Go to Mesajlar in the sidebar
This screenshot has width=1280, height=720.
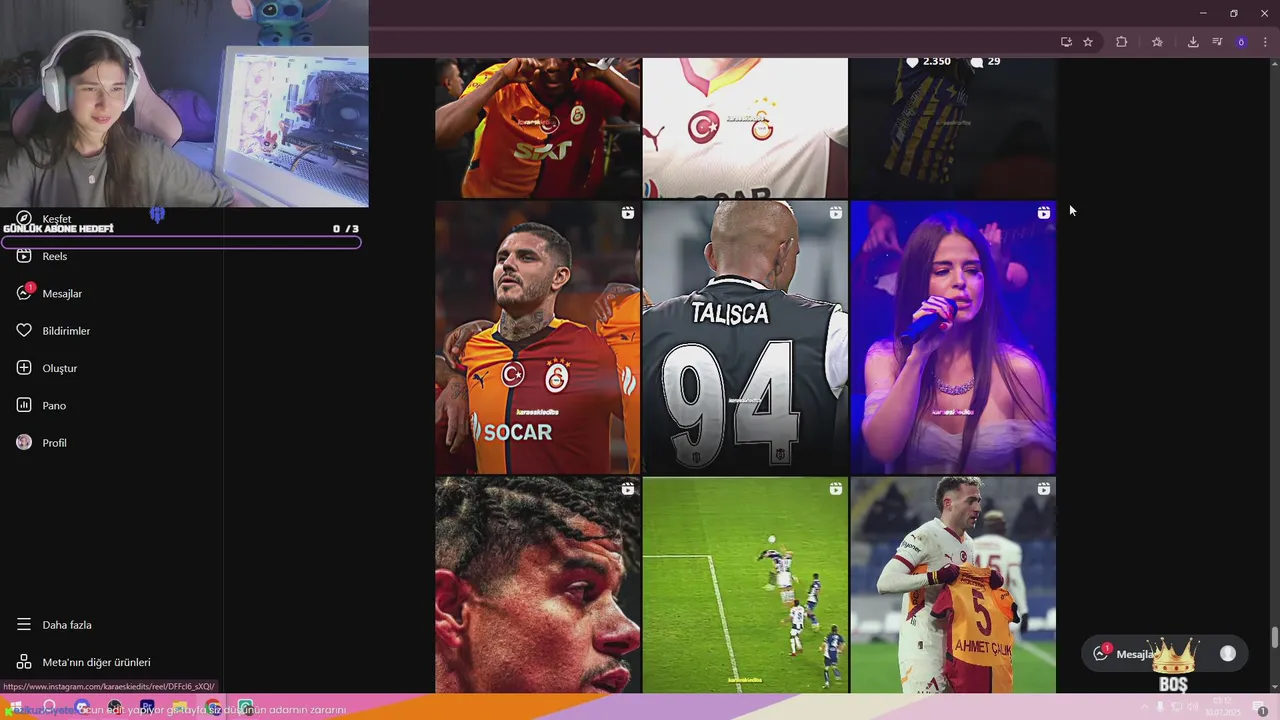(x=62, y=294)
